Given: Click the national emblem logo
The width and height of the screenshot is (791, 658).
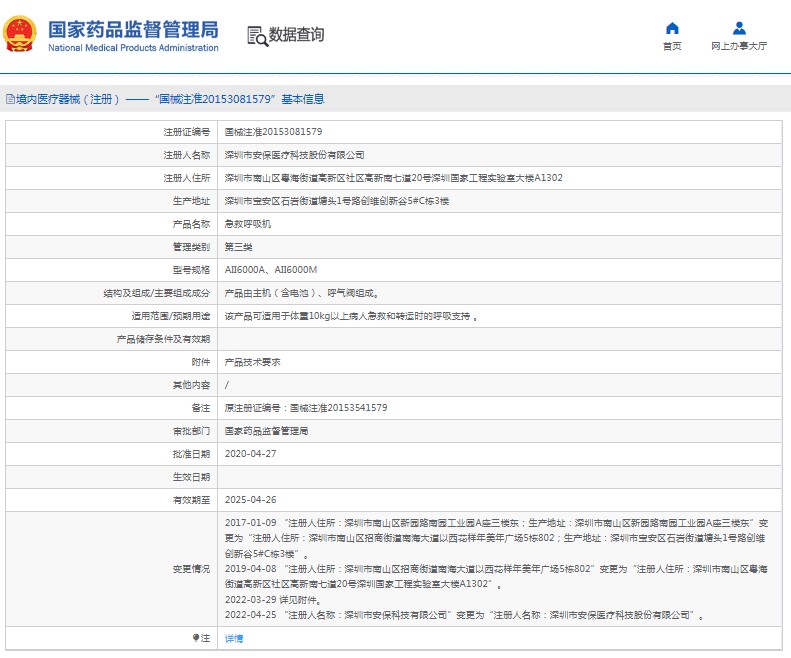Looking at the screenshot, I should (21, 35).
